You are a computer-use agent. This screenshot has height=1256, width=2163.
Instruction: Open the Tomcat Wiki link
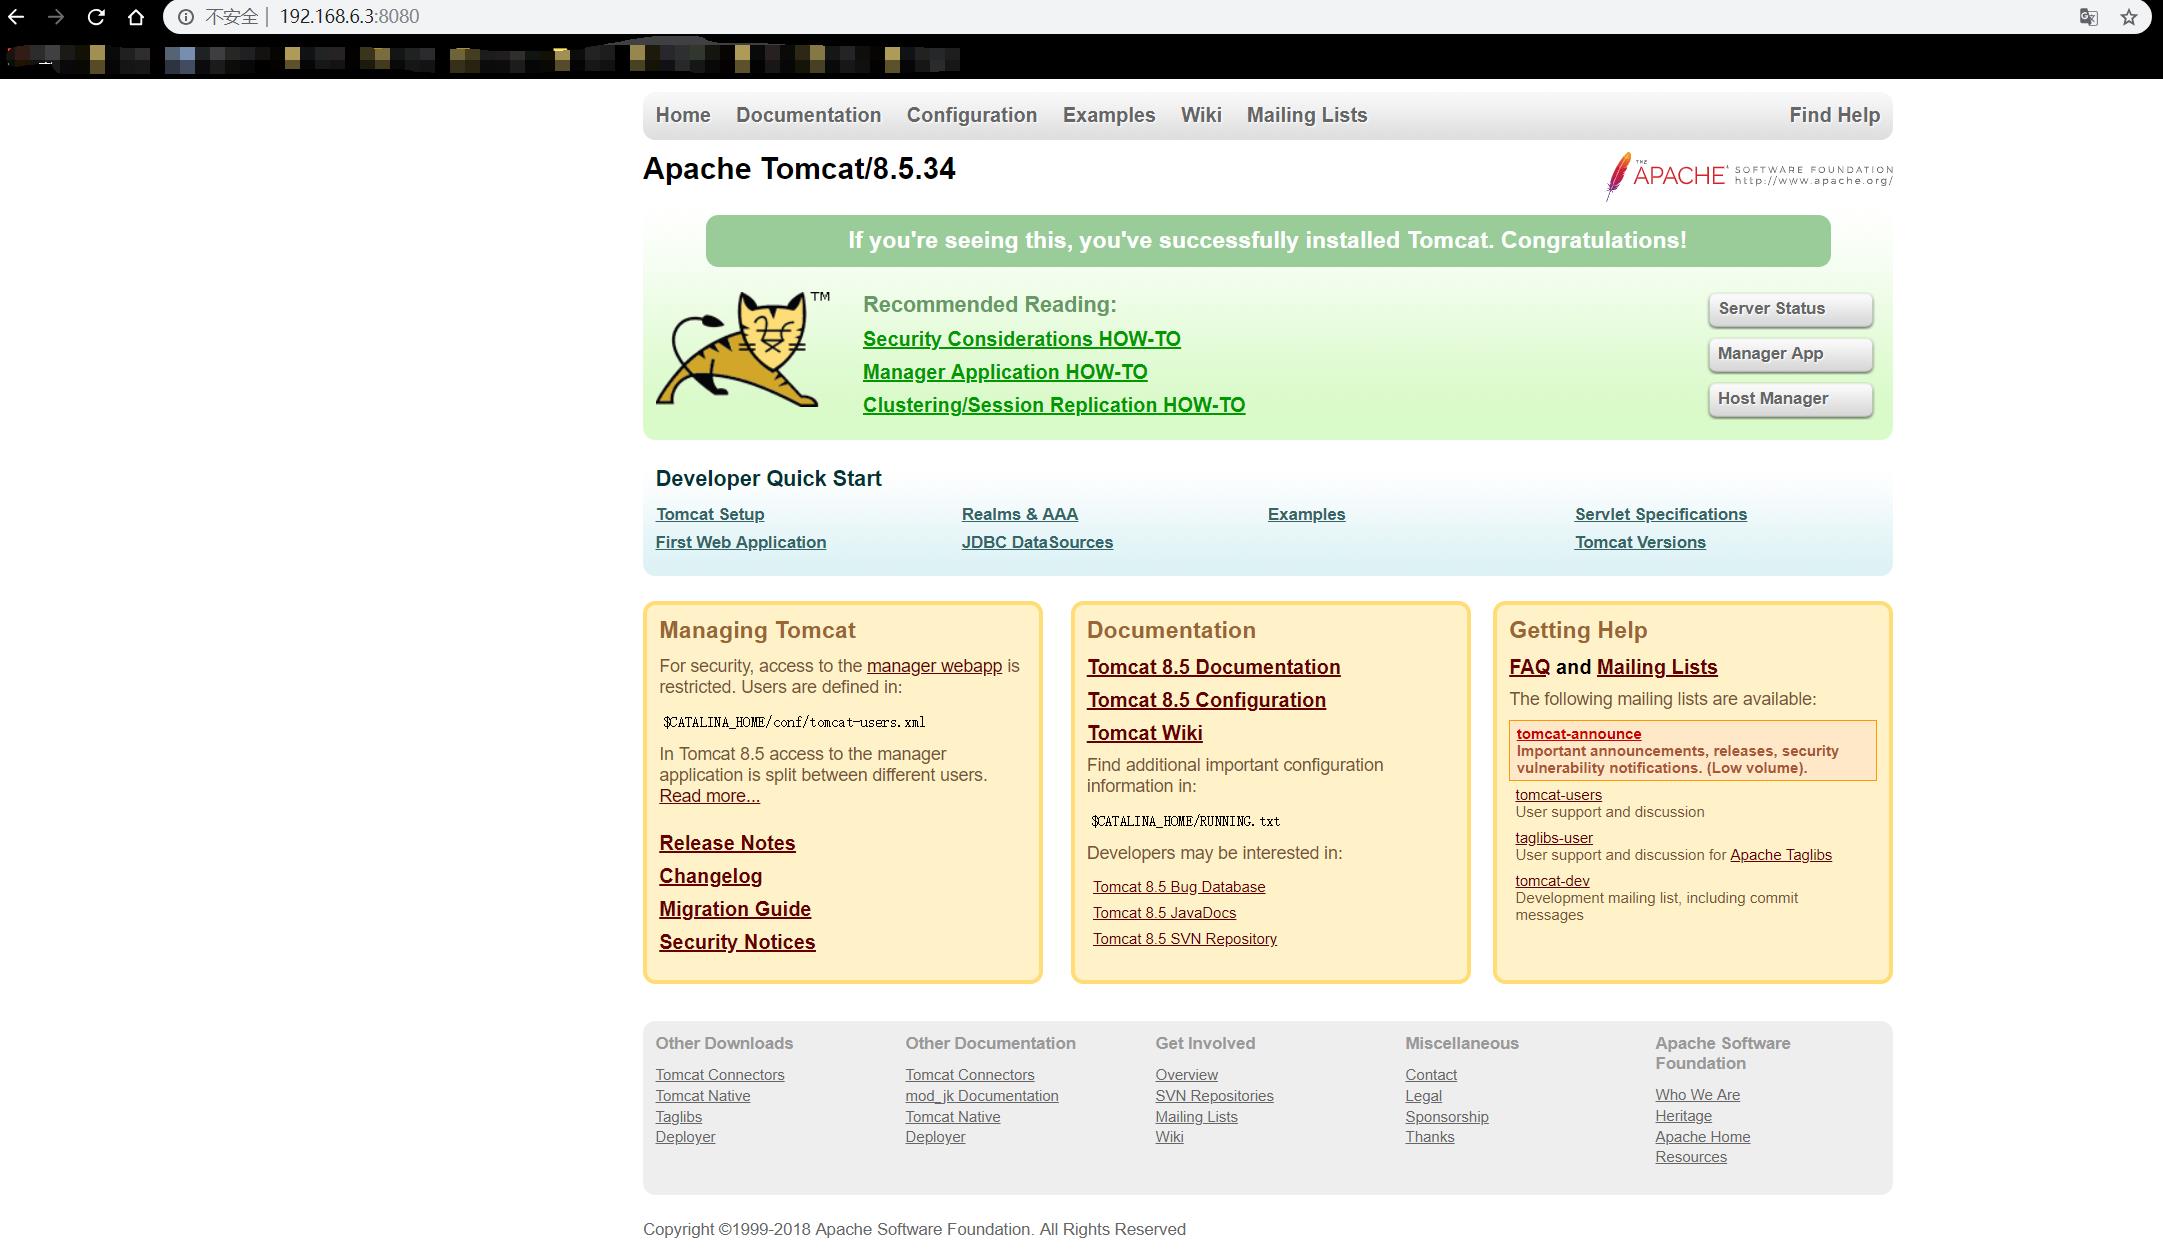tap(1145, 733)
